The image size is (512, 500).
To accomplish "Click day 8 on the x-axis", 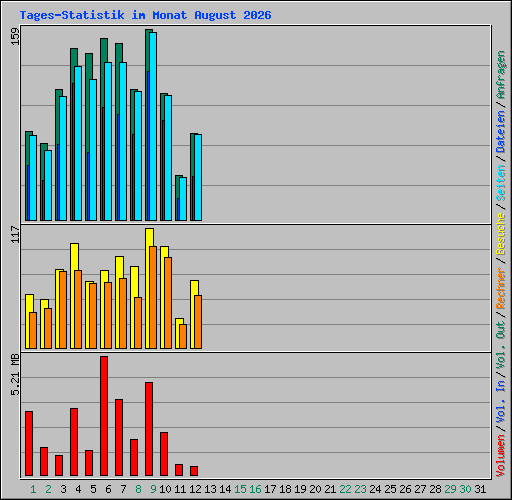I will click(138, 489).
